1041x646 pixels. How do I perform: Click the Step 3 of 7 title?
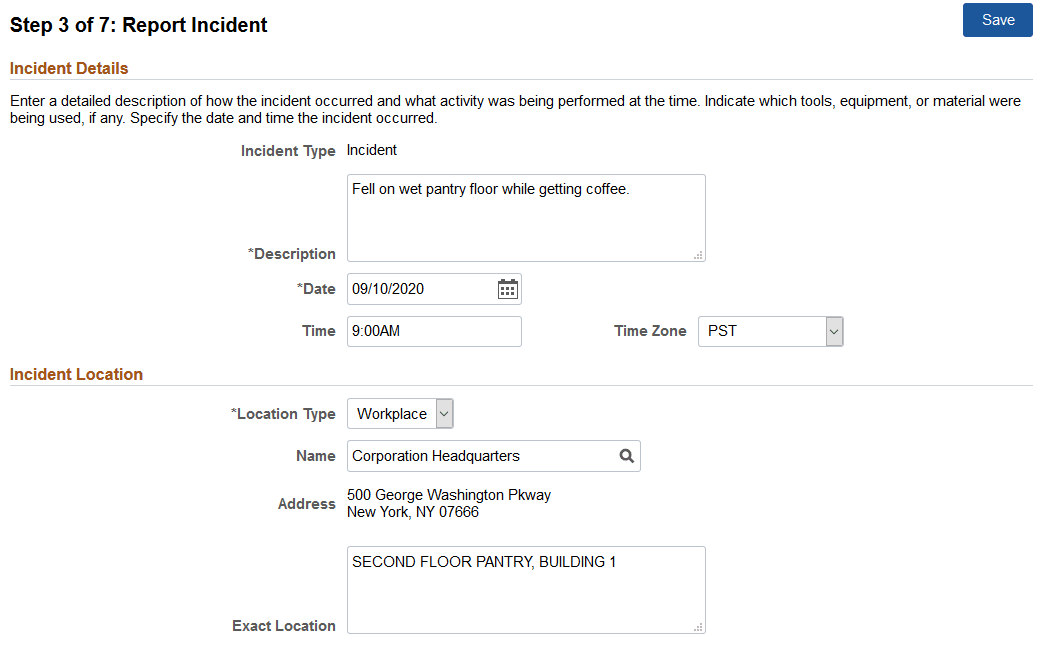pyautogui.click(x=138, y=25)
